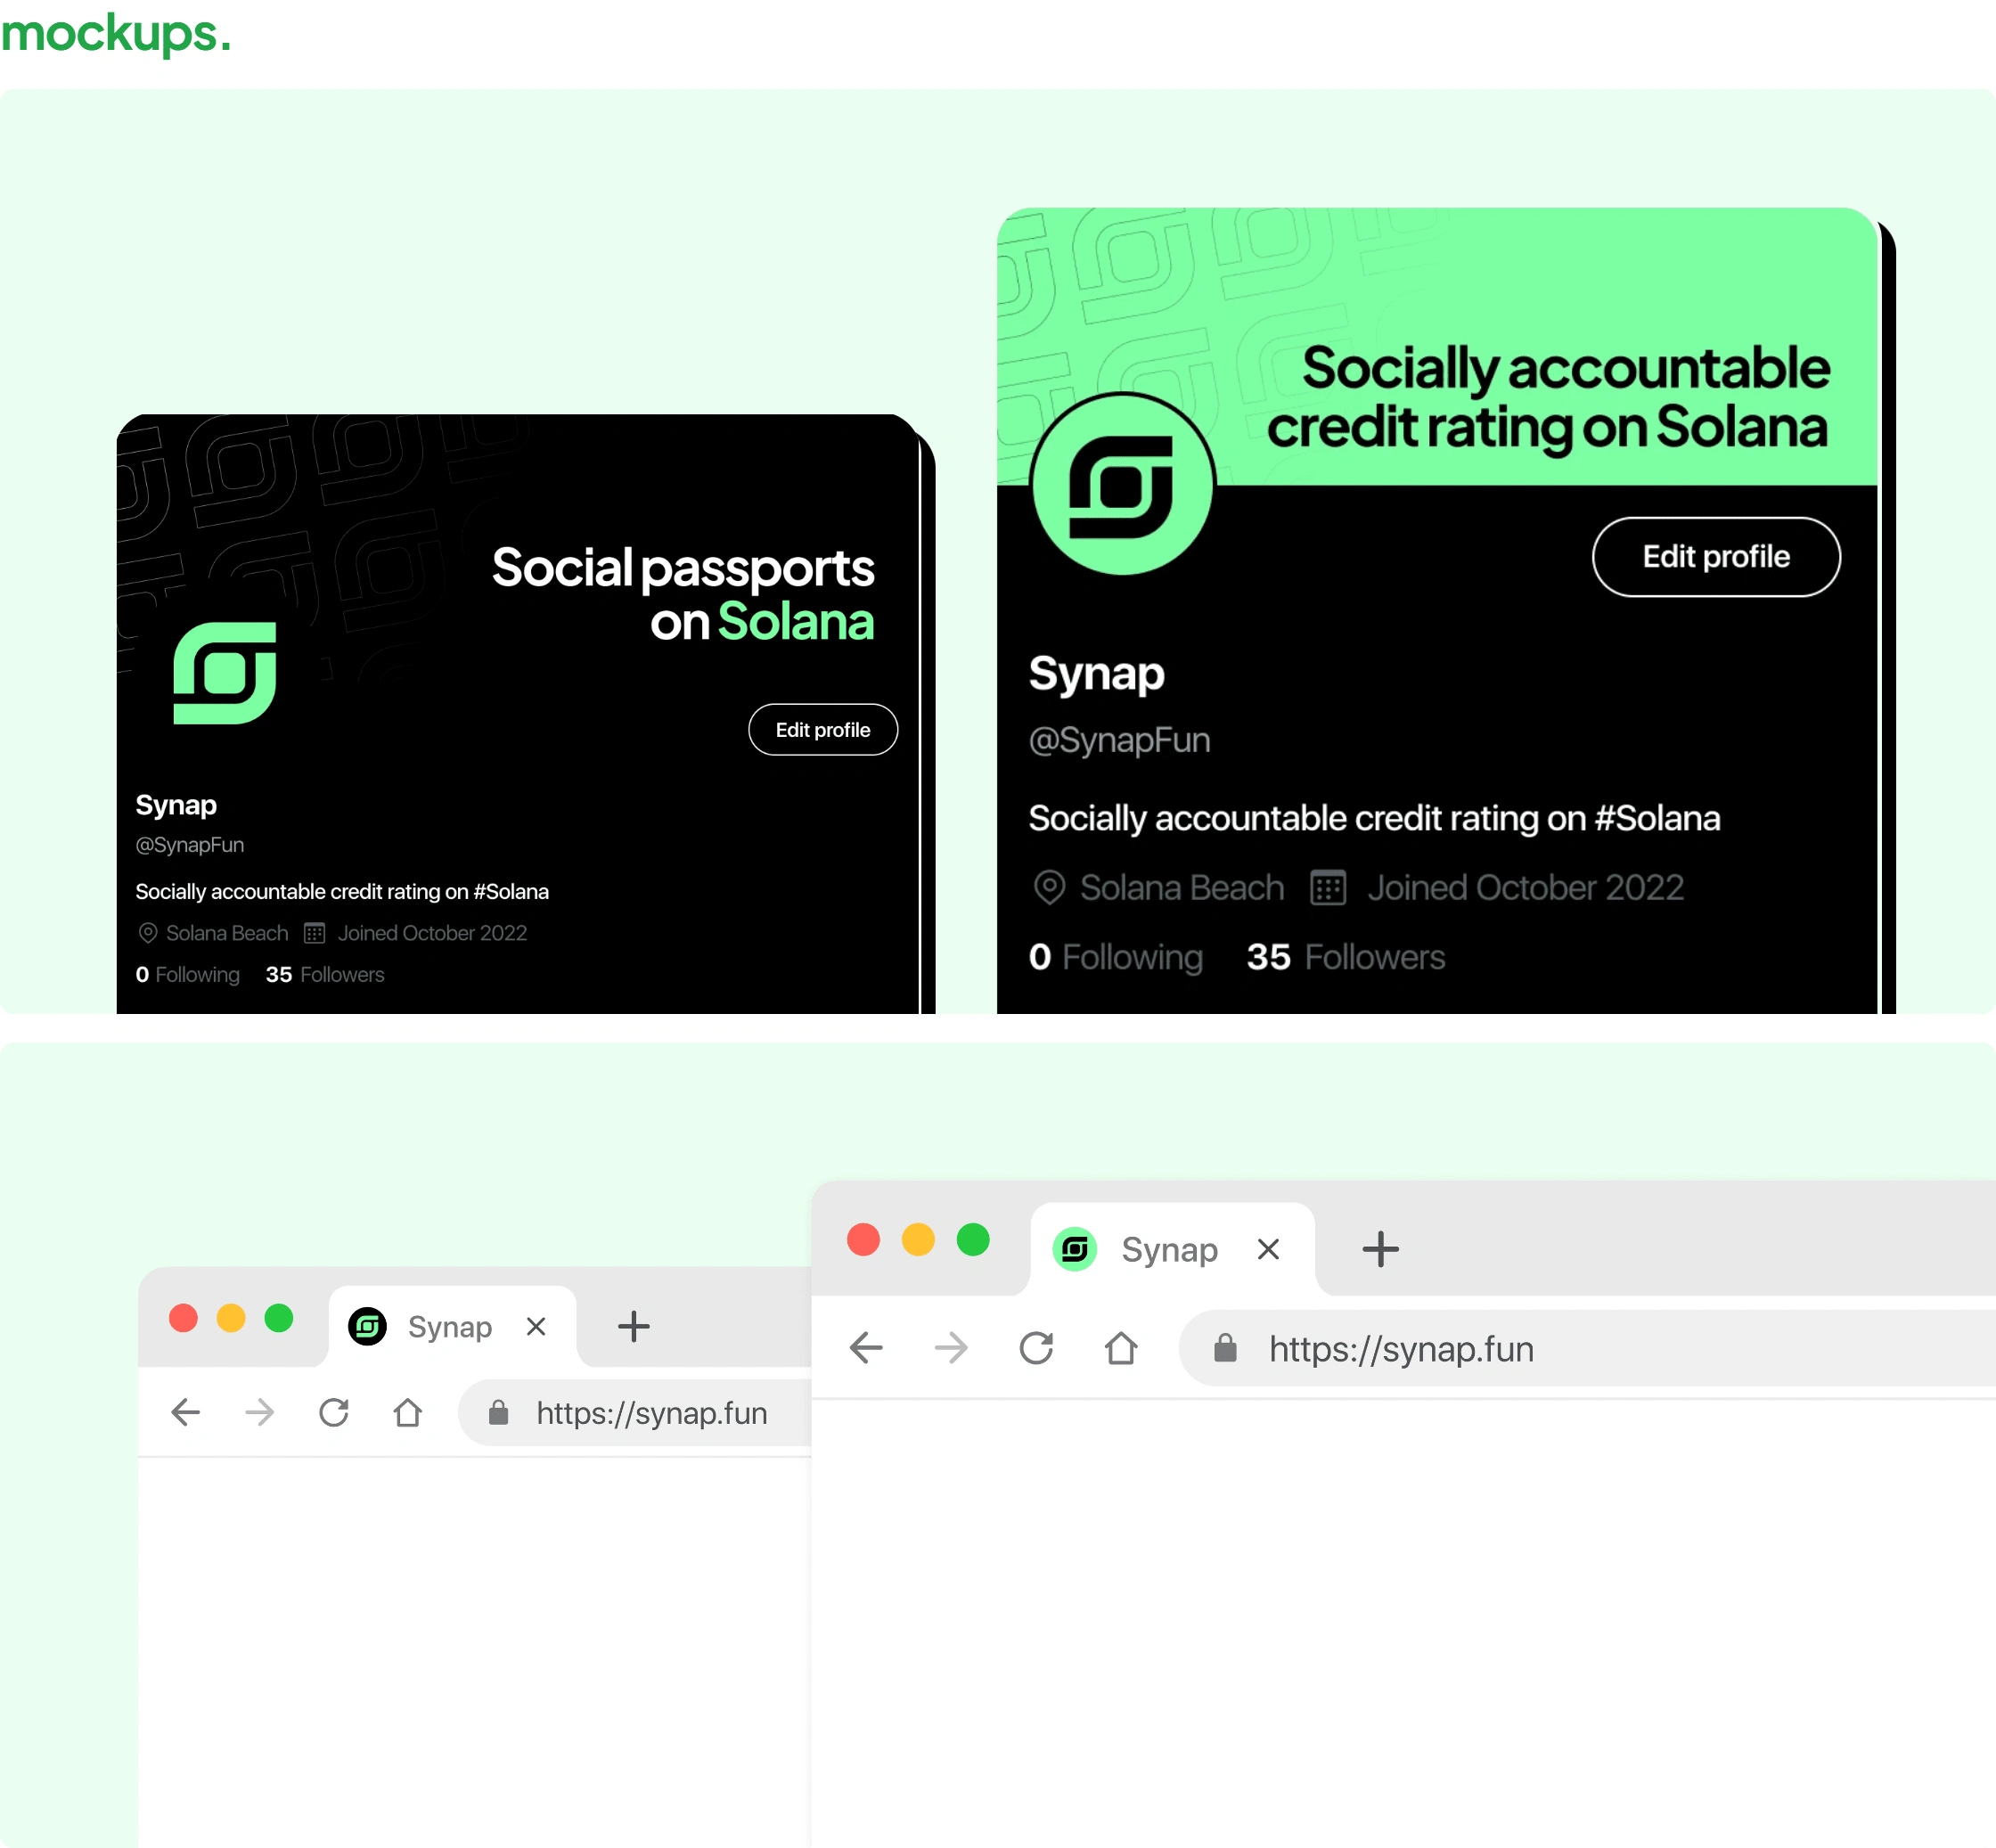Click the black Synap favicon in the left browser tab

(x=367, y=1327)
